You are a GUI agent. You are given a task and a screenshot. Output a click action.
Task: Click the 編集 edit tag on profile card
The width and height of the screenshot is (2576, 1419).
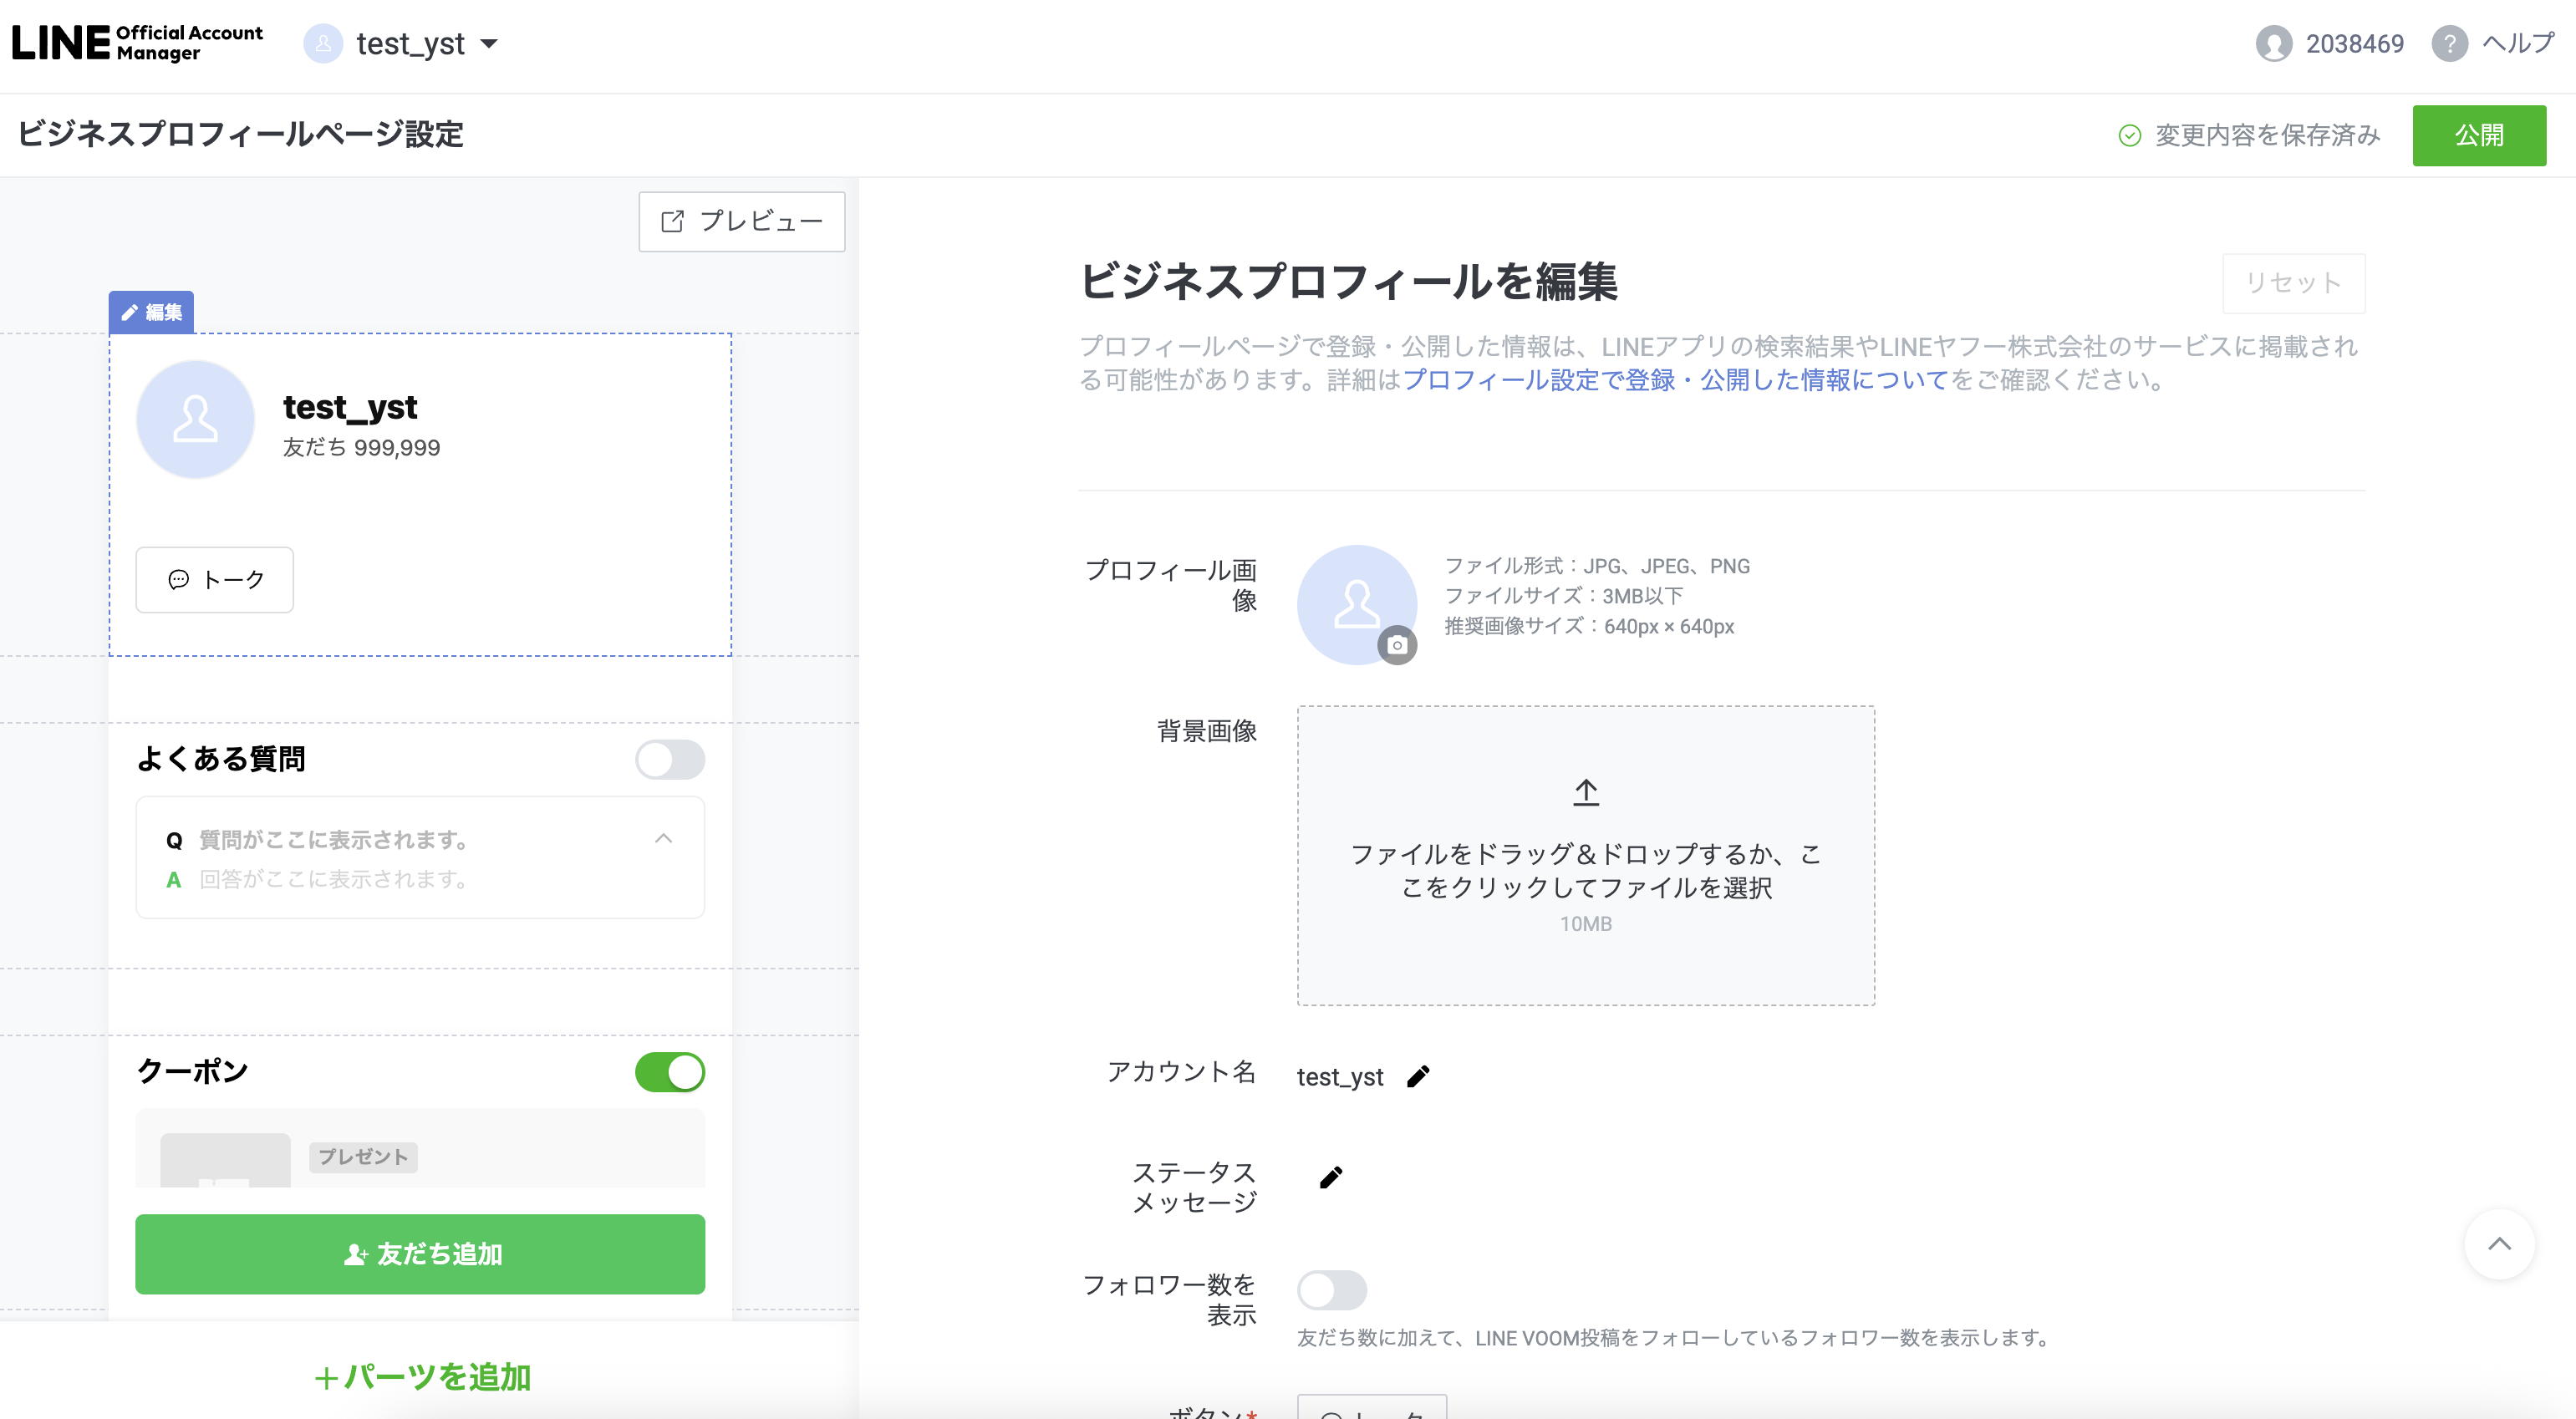tap(151, 312)
